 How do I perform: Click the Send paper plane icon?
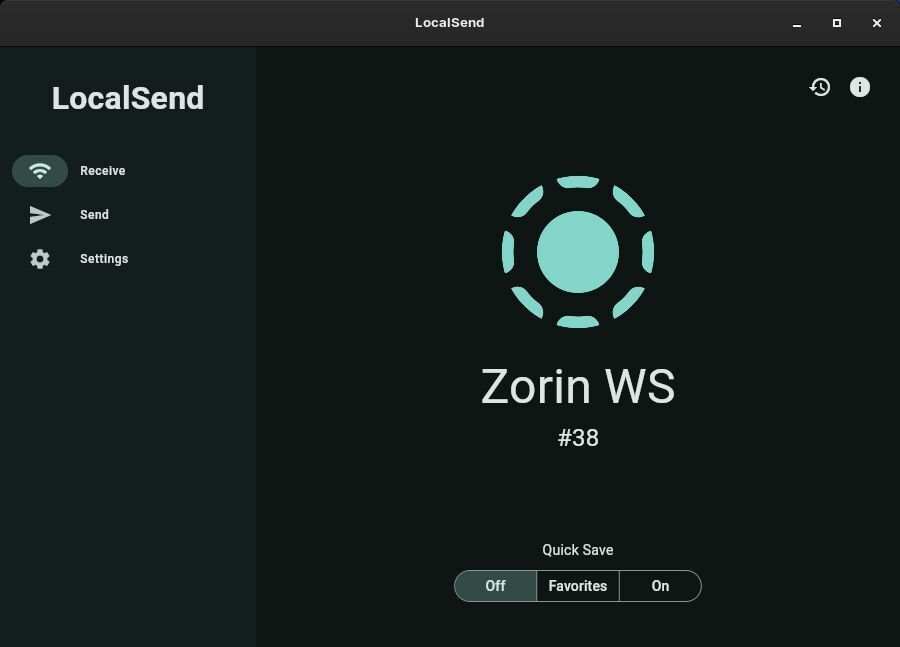click(x=40, y=215)
